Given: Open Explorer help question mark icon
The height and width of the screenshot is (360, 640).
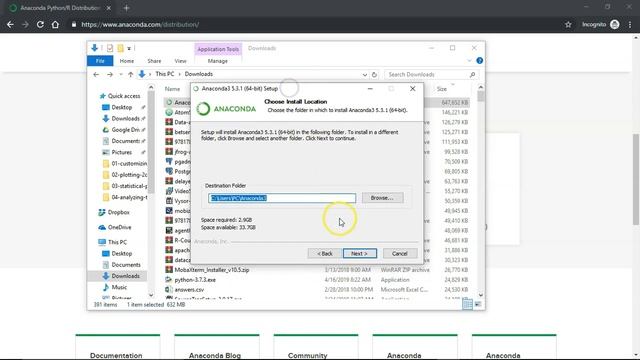Looking at the screenshot, I should tap(480, 60).
